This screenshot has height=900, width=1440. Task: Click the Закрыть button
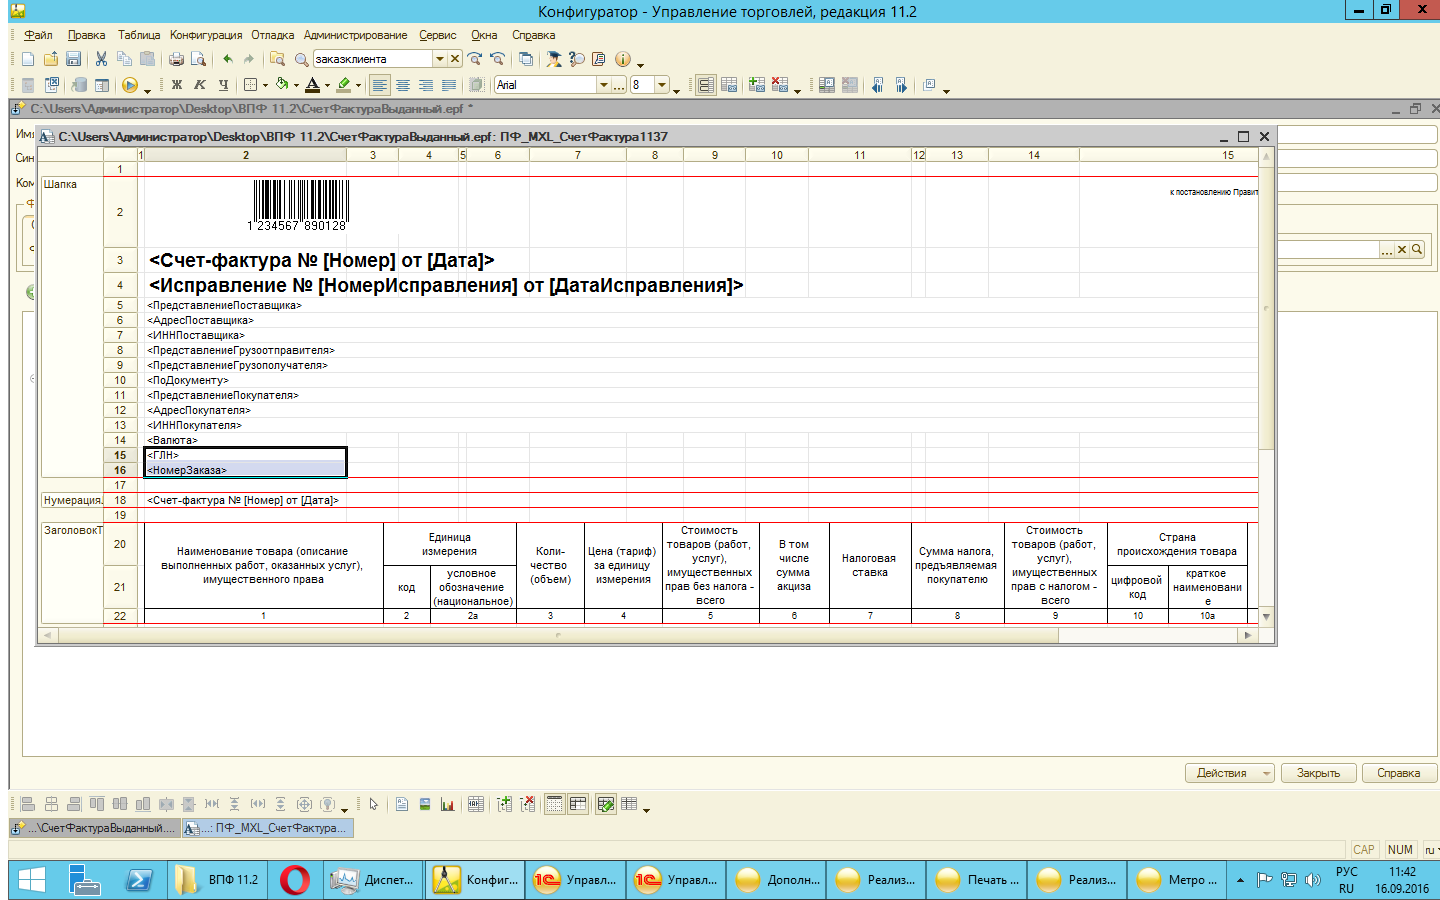click(1318, 773)
